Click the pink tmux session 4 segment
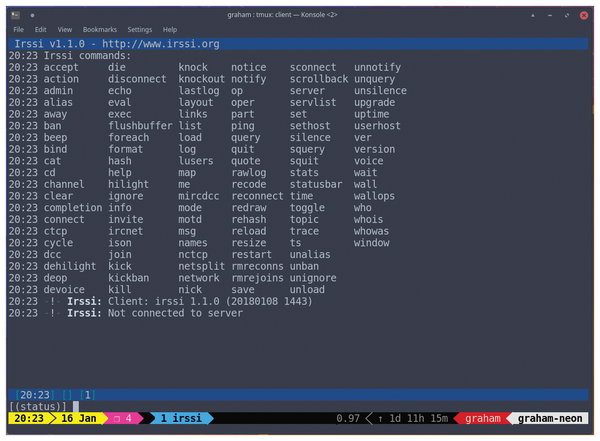The image size is (600, 441). (x=123, y=418)
